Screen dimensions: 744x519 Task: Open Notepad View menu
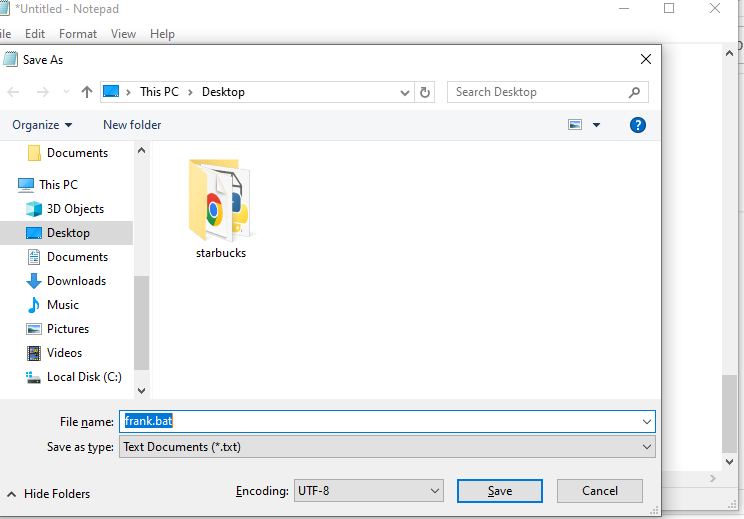click(123, 34)
